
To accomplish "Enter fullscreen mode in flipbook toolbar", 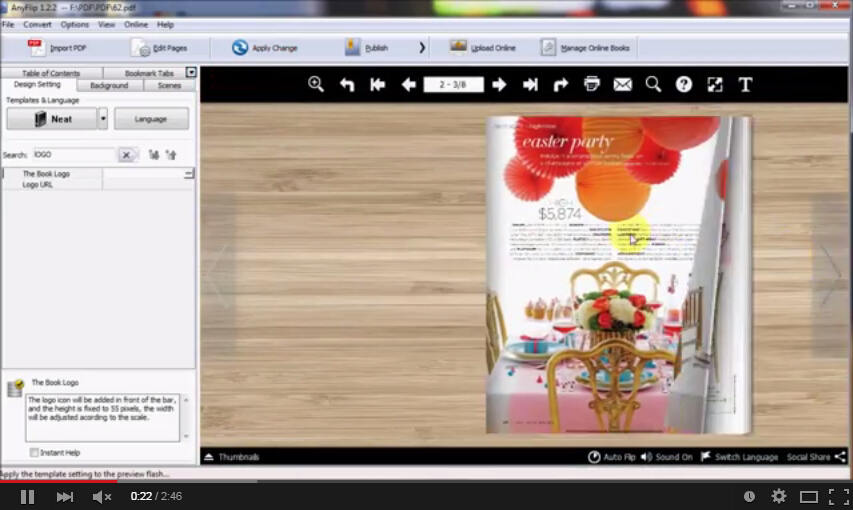I will point(715,85).
